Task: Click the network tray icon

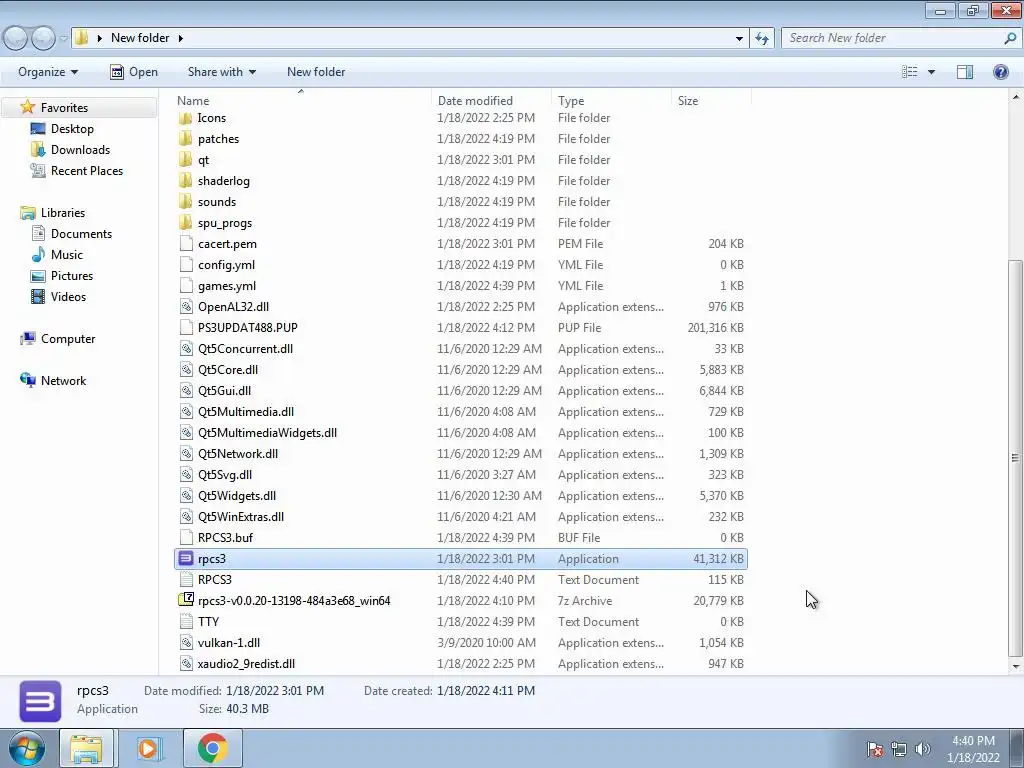Action: [x=899, y=749]
